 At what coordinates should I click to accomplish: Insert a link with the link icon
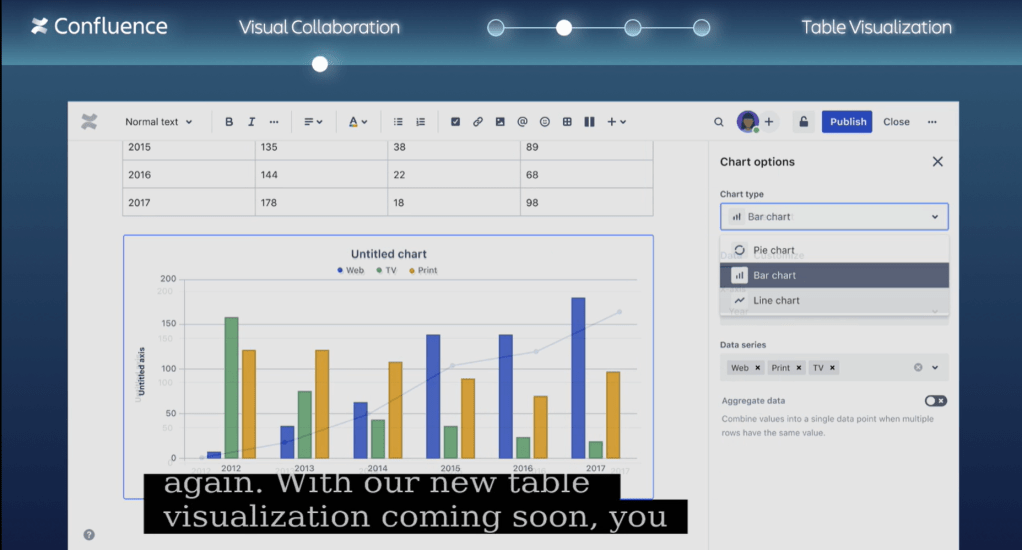pyautogui.click(x=478, y=122)
